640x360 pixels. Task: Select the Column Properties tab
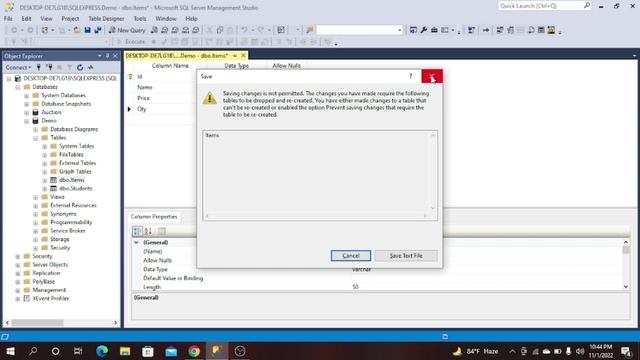pyautogui.click(x=154, y=217)
